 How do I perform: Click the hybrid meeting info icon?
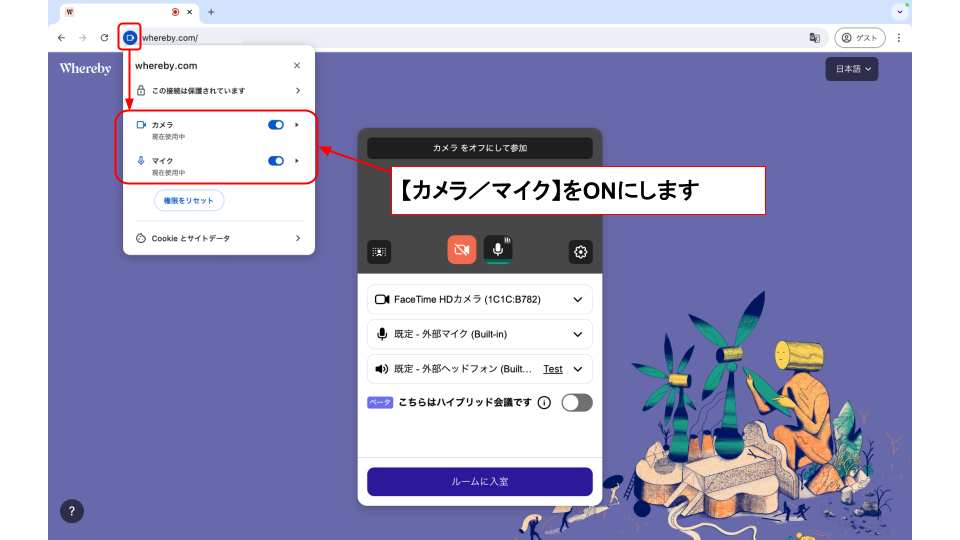click(544, 403)
